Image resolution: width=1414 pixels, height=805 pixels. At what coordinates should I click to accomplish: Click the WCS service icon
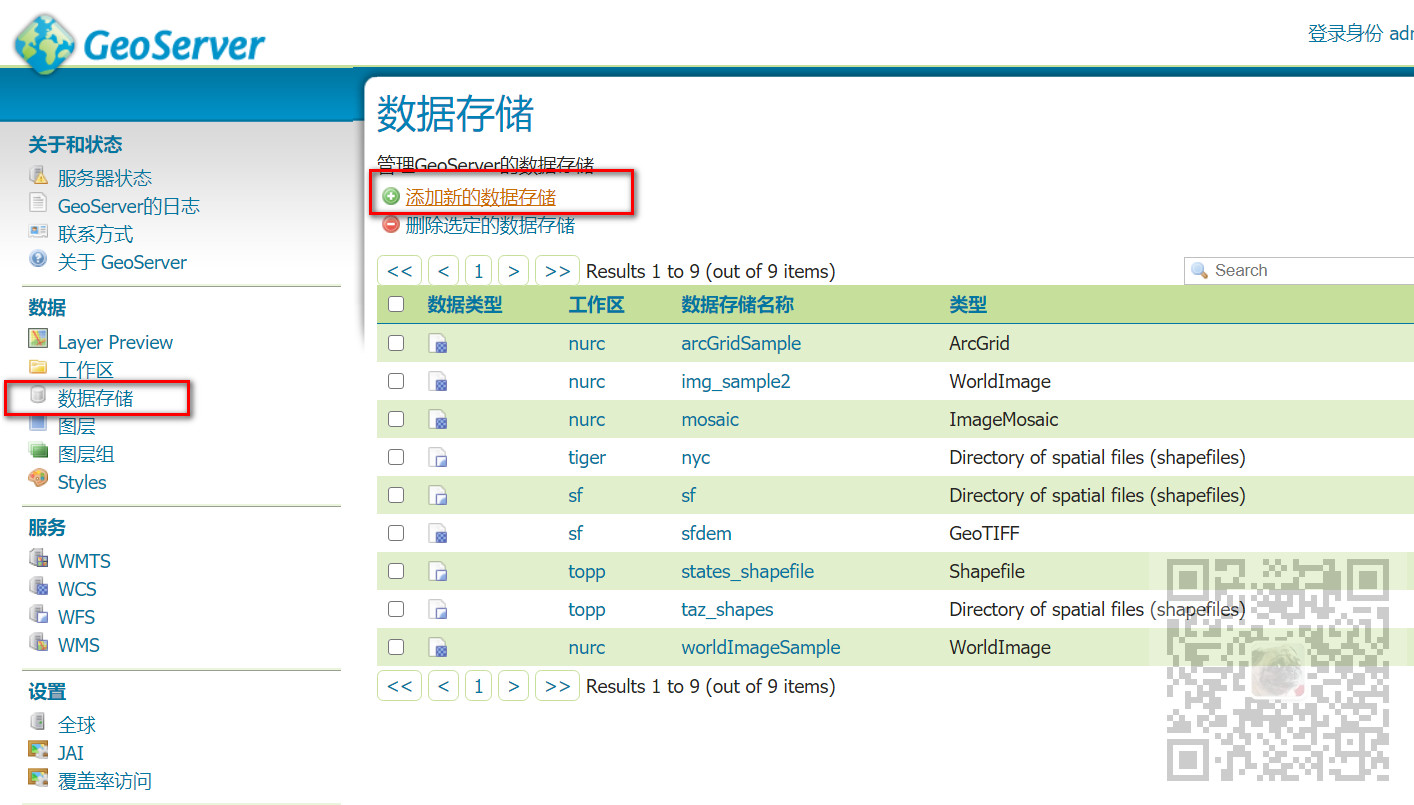[38, 587]
